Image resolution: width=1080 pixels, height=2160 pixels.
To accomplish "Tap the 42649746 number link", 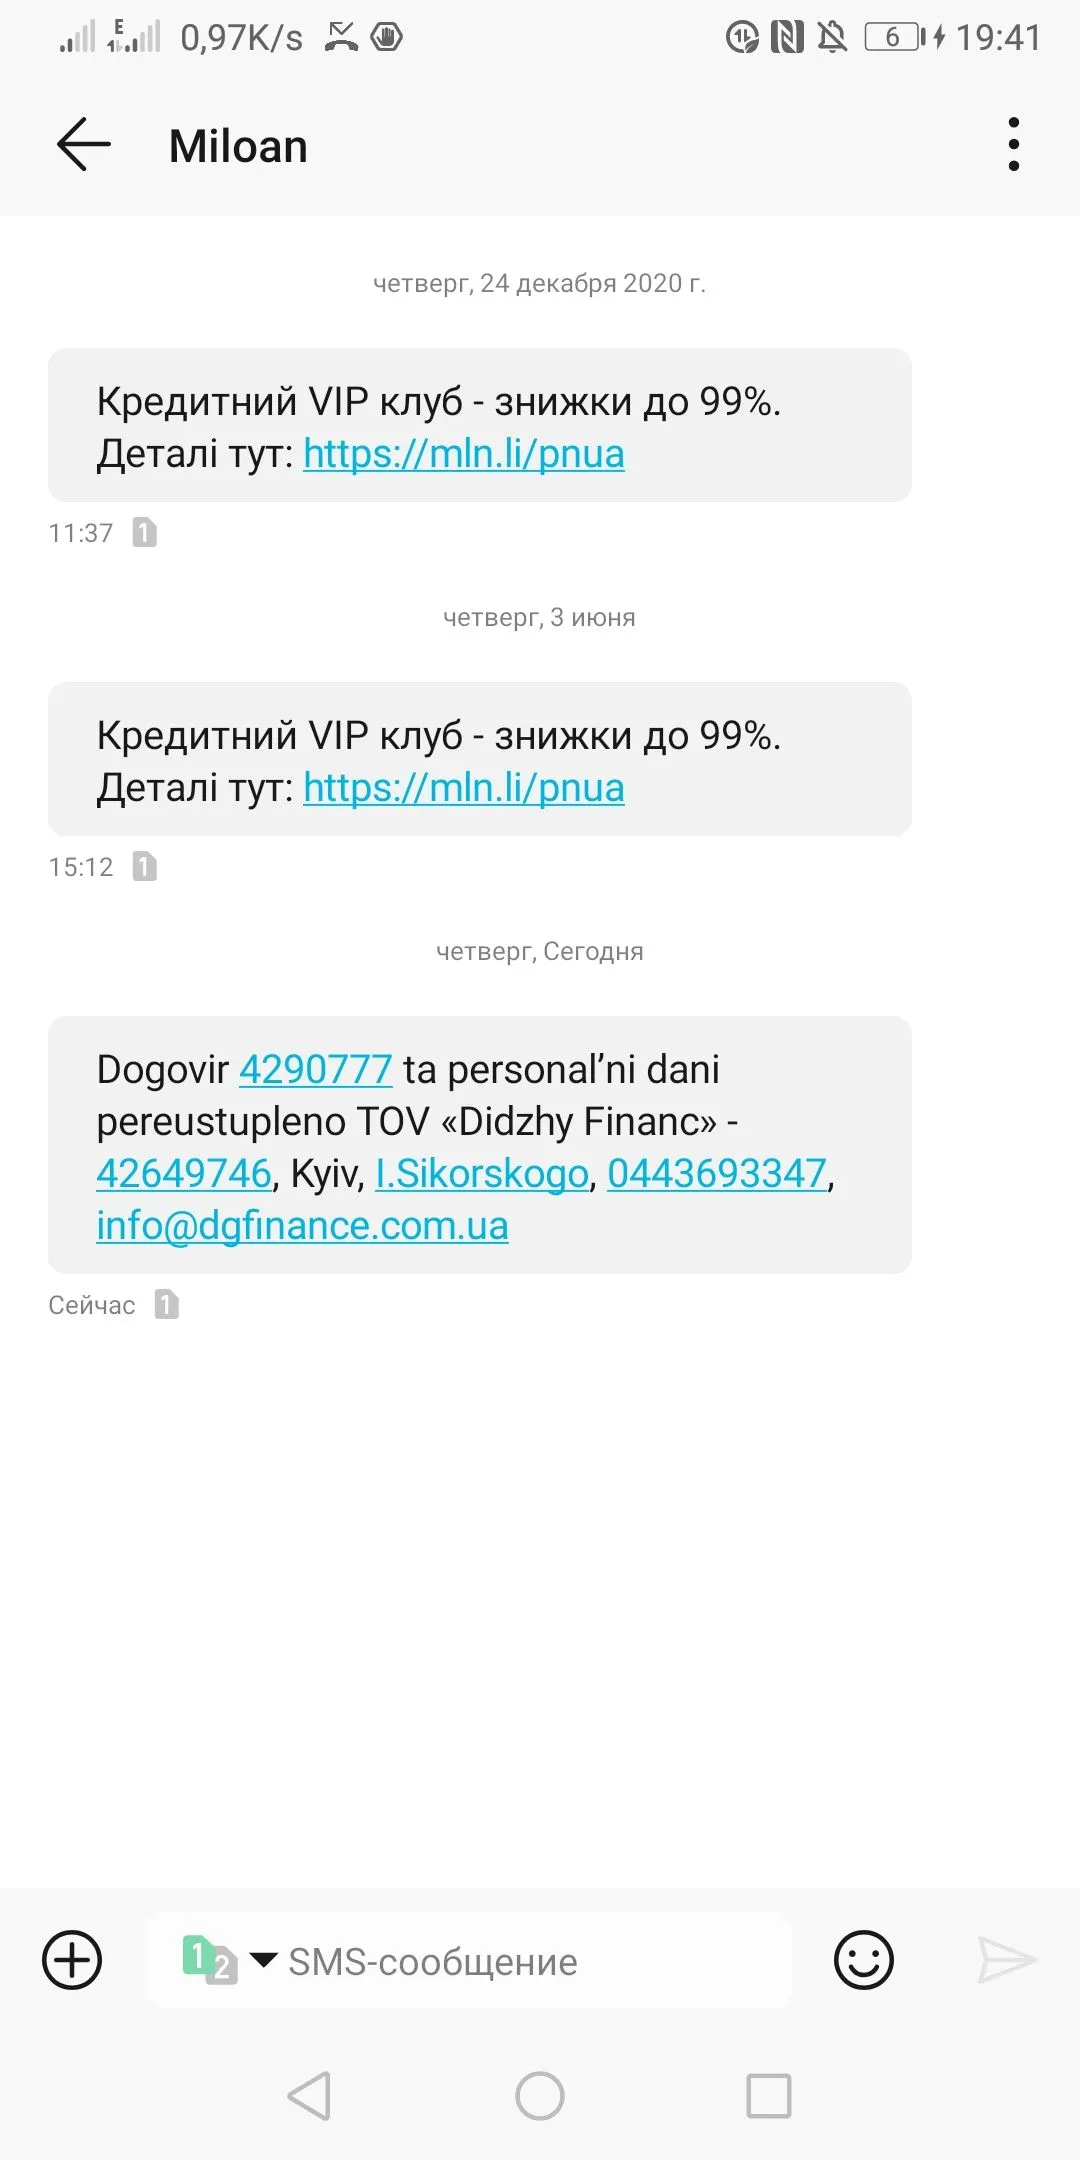I will click(184, 1174).
